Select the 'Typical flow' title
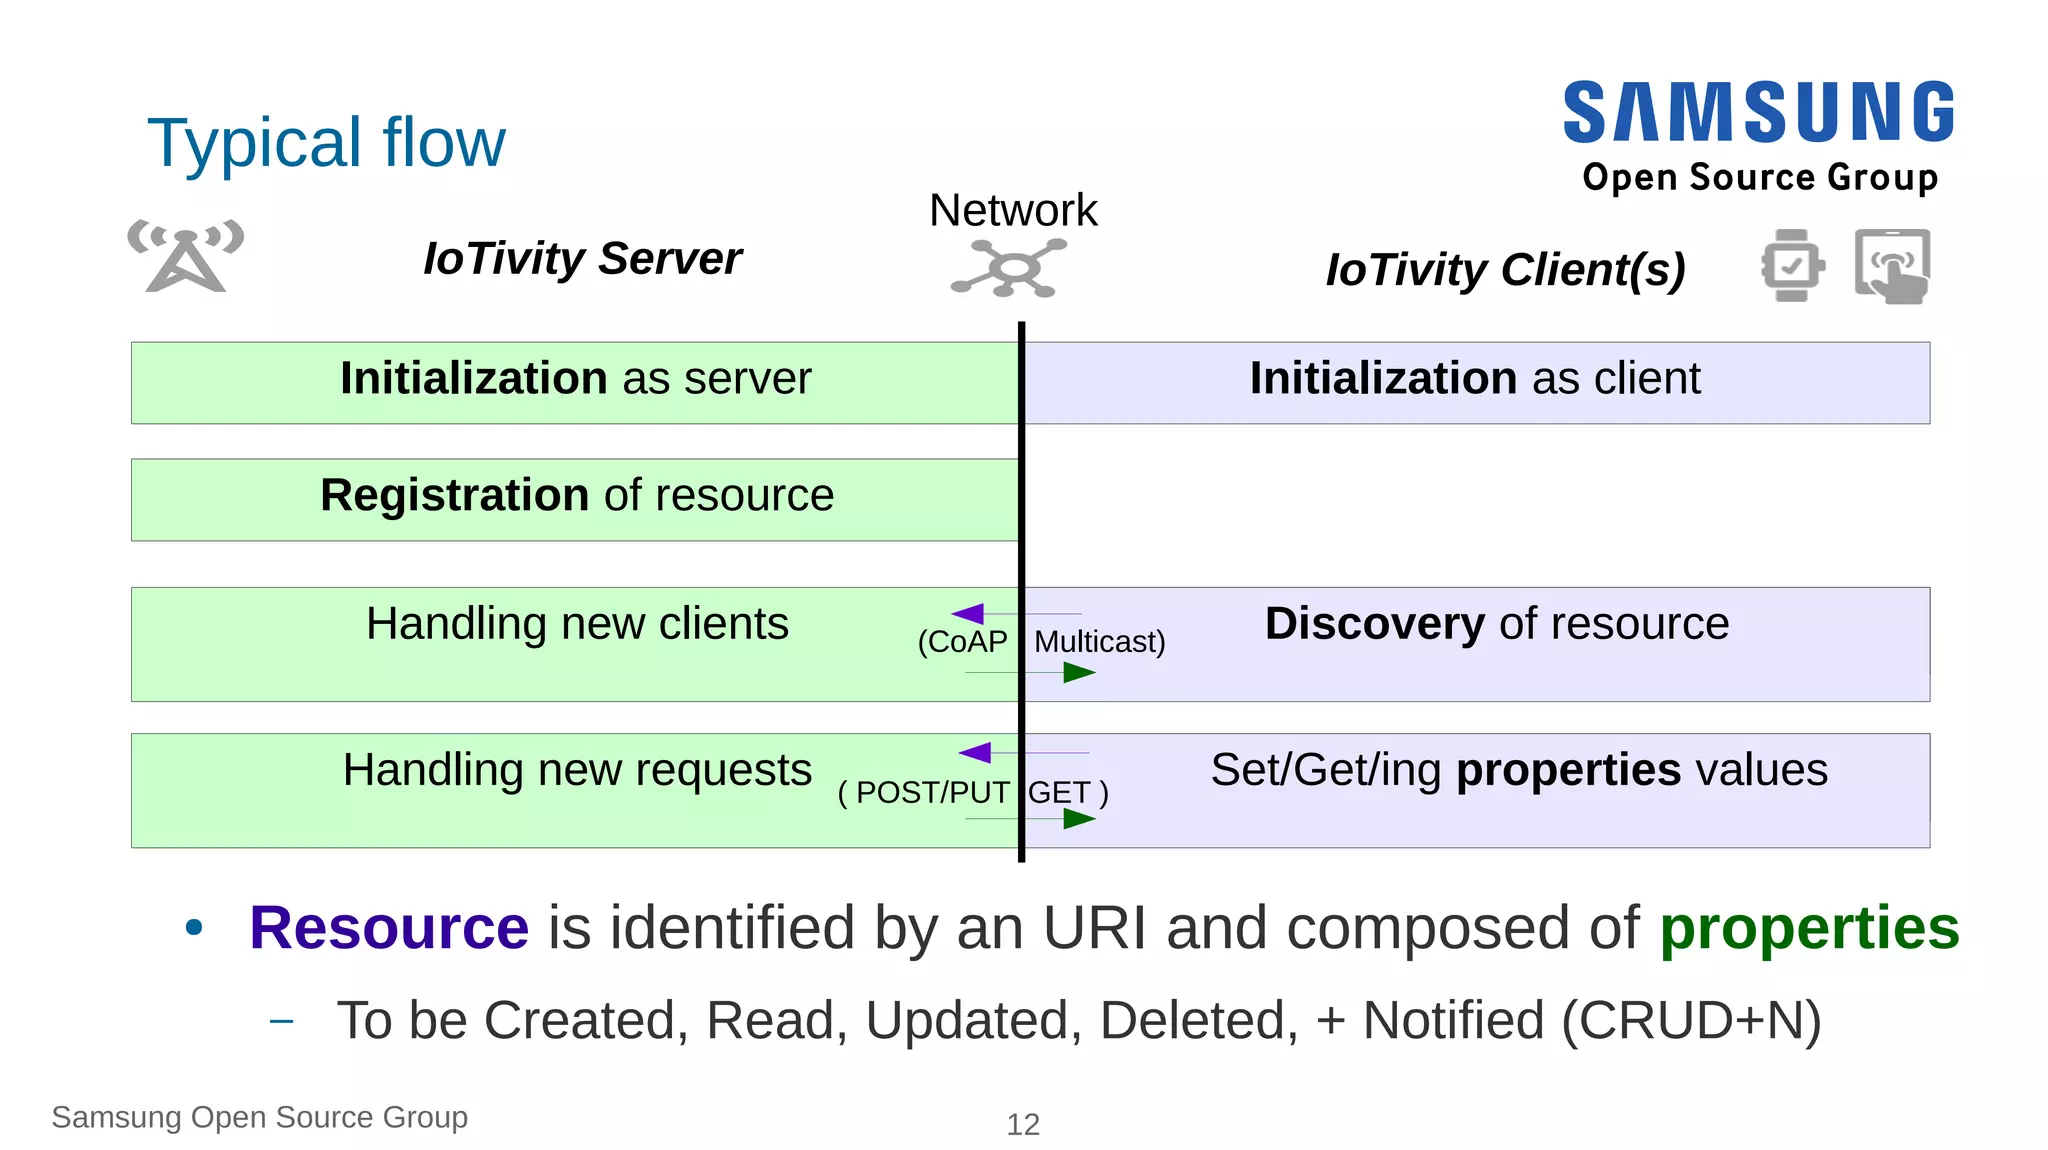Image resolution: width=2048 pixels, height=1150 pixels. click(x=327, y=142)
